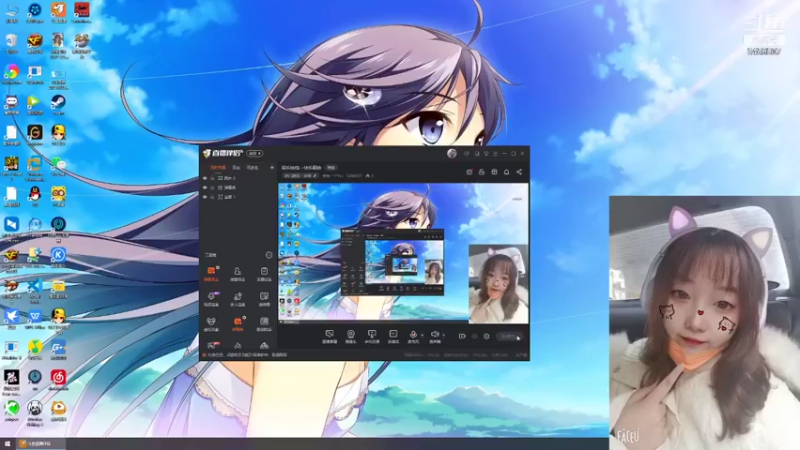Click the plus button beside scene tabs

[272, 167]
